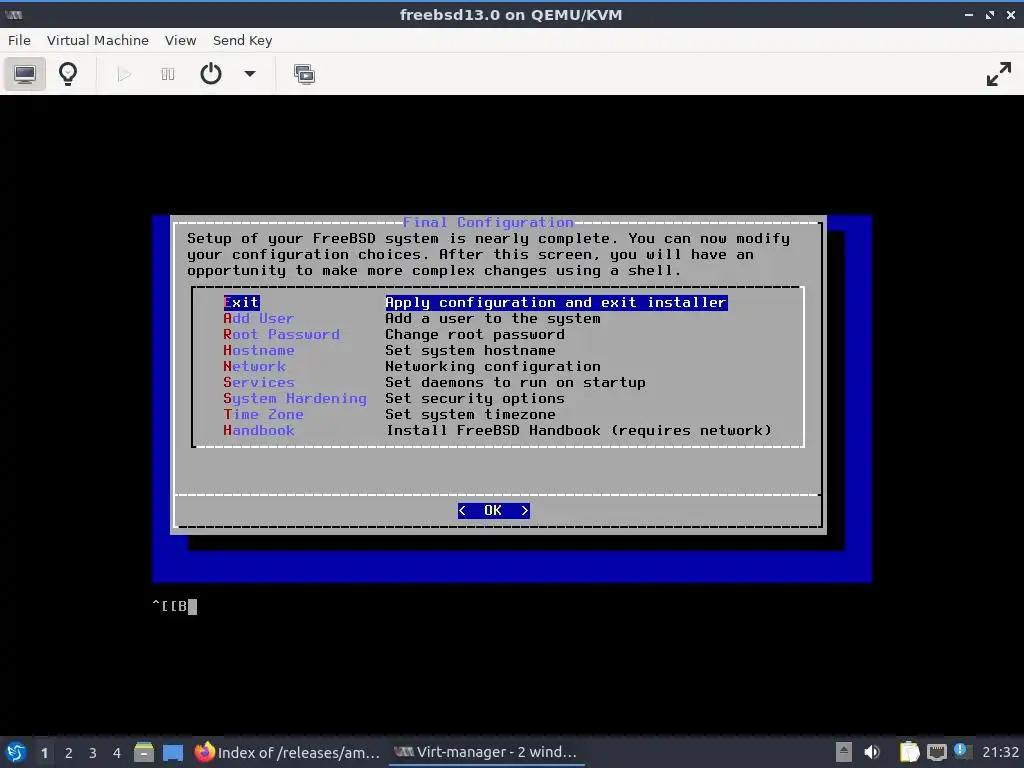Screen dimensions: 1024x768
Task: Select the Exit option in installer
Action: click(242, 302)
